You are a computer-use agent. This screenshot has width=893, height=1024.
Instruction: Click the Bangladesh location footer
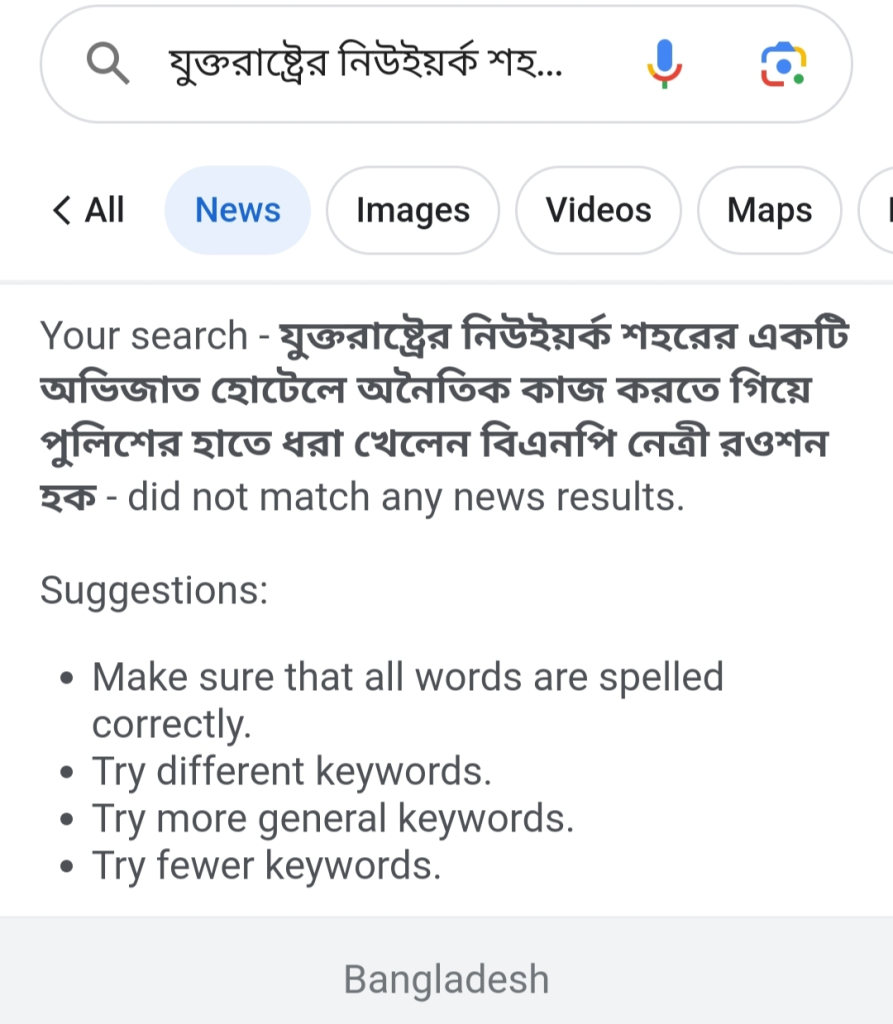pos(446,979)
